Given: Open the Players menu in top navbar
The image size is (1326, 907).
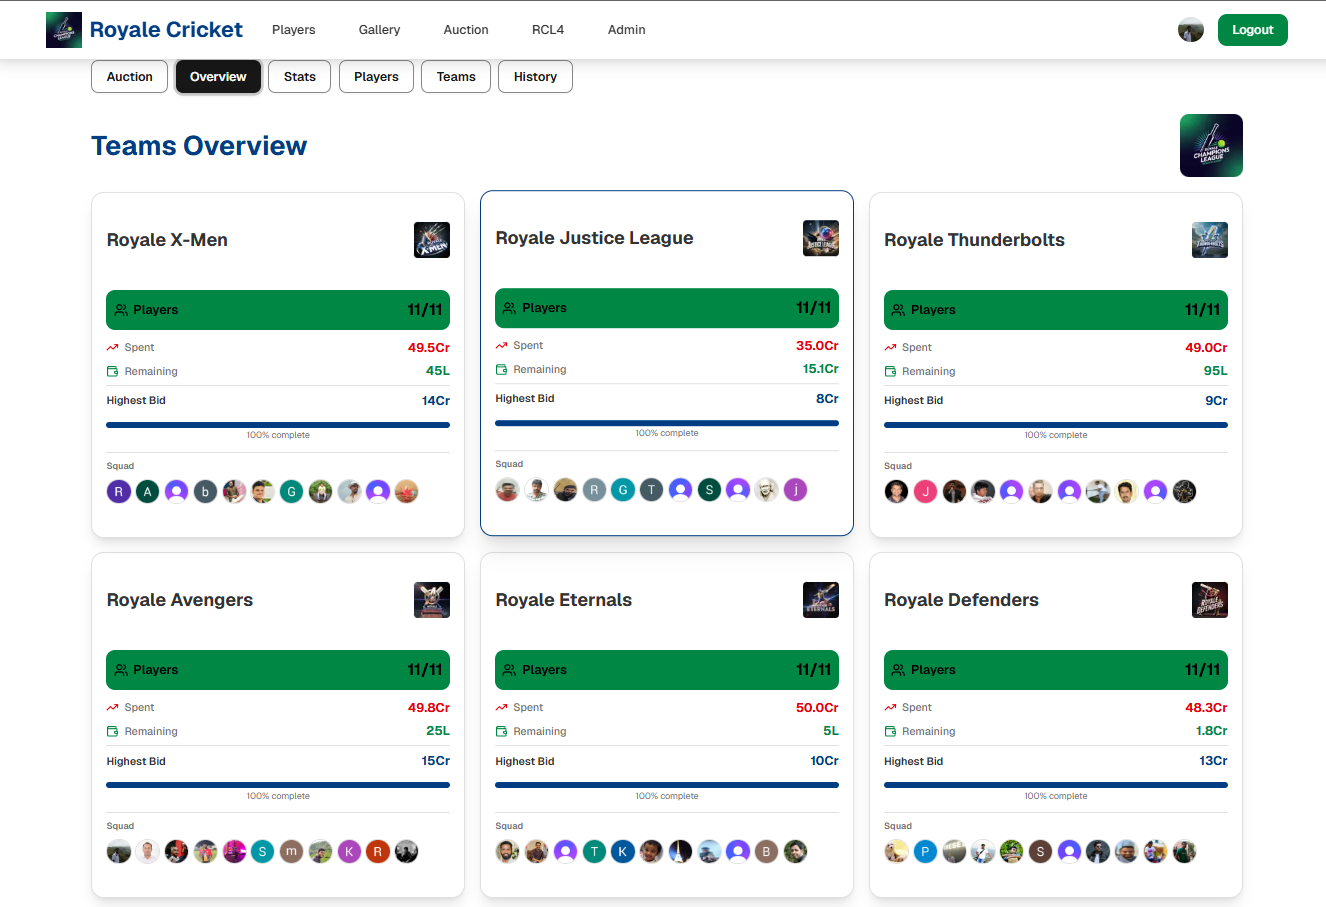Looking at the screenshot, I should point(294,30).
